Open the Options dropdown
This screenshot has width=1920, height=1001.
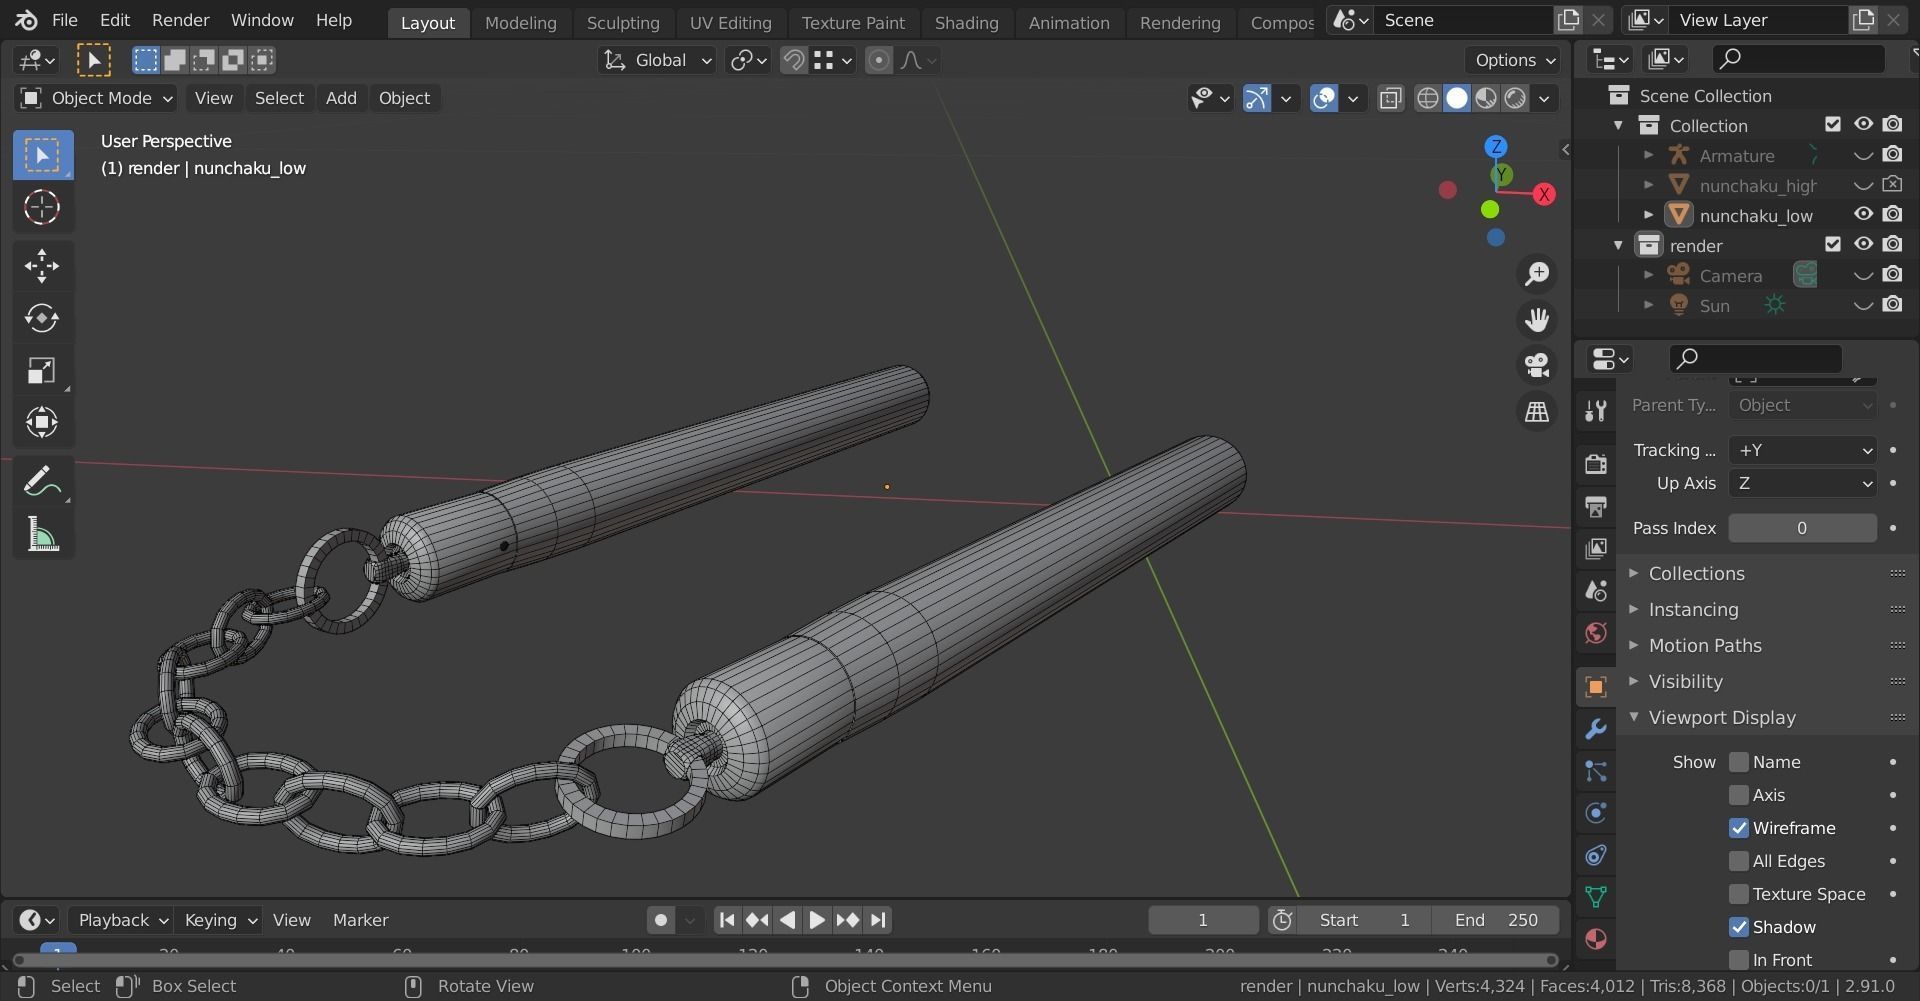(x=1513, y=60)
